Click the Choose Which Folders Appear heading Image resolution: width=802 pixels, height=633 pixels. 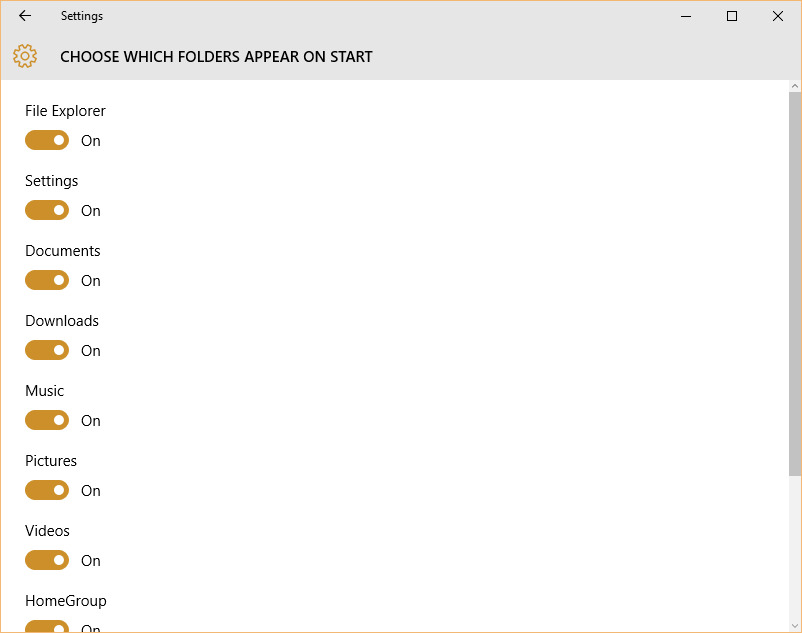tap(216, 57)
